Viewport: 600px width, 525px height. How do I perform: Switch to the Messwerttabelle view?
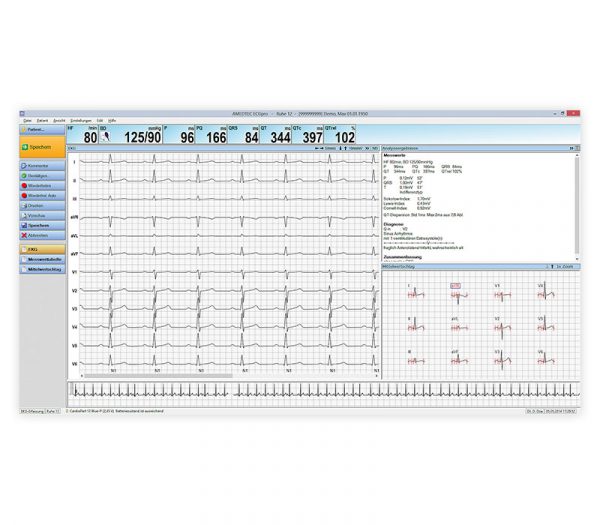tap(42, 259)
